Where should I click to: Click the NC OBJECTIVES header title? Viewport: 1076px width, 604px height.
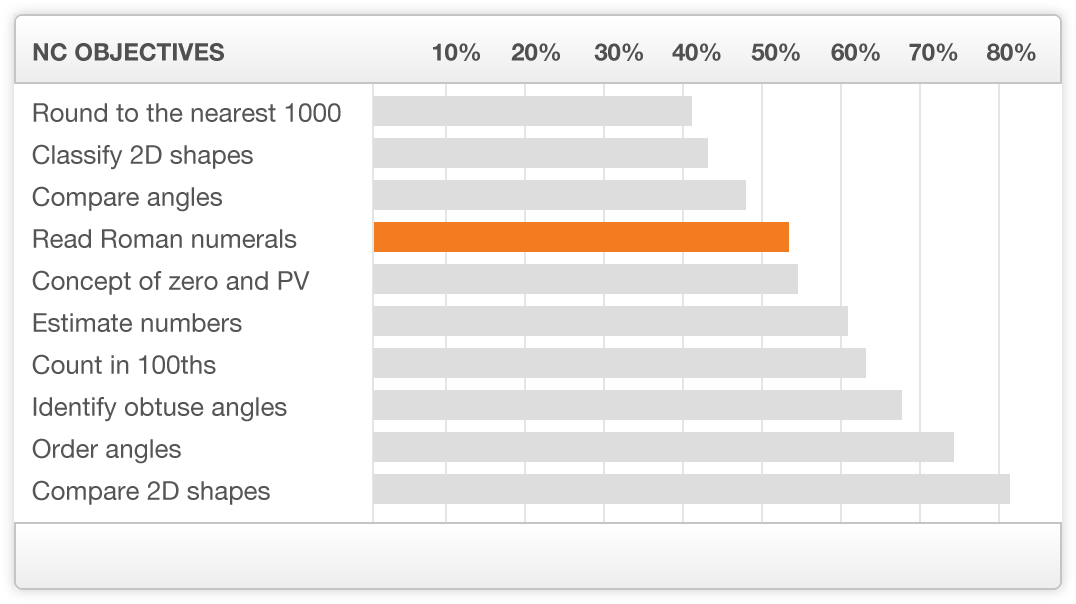[128, 52]
